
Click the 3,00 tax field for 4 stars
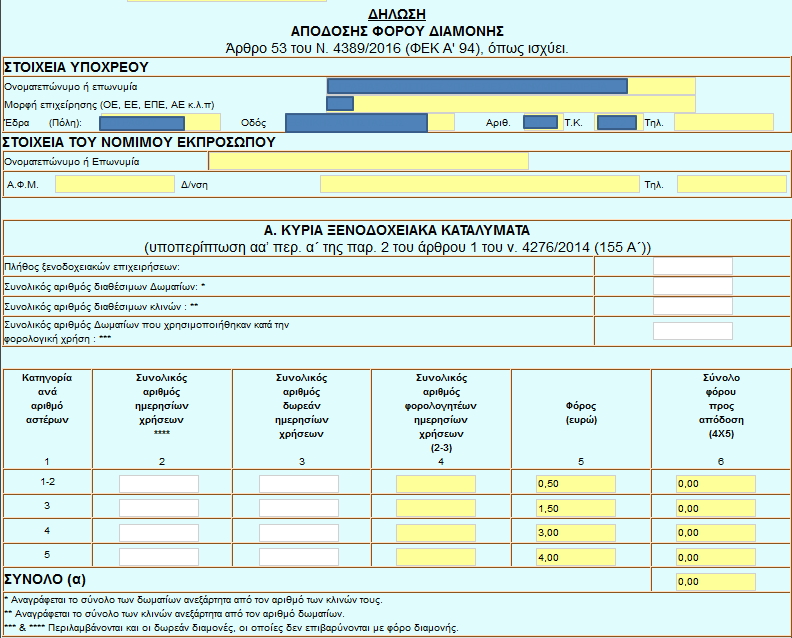576,533
